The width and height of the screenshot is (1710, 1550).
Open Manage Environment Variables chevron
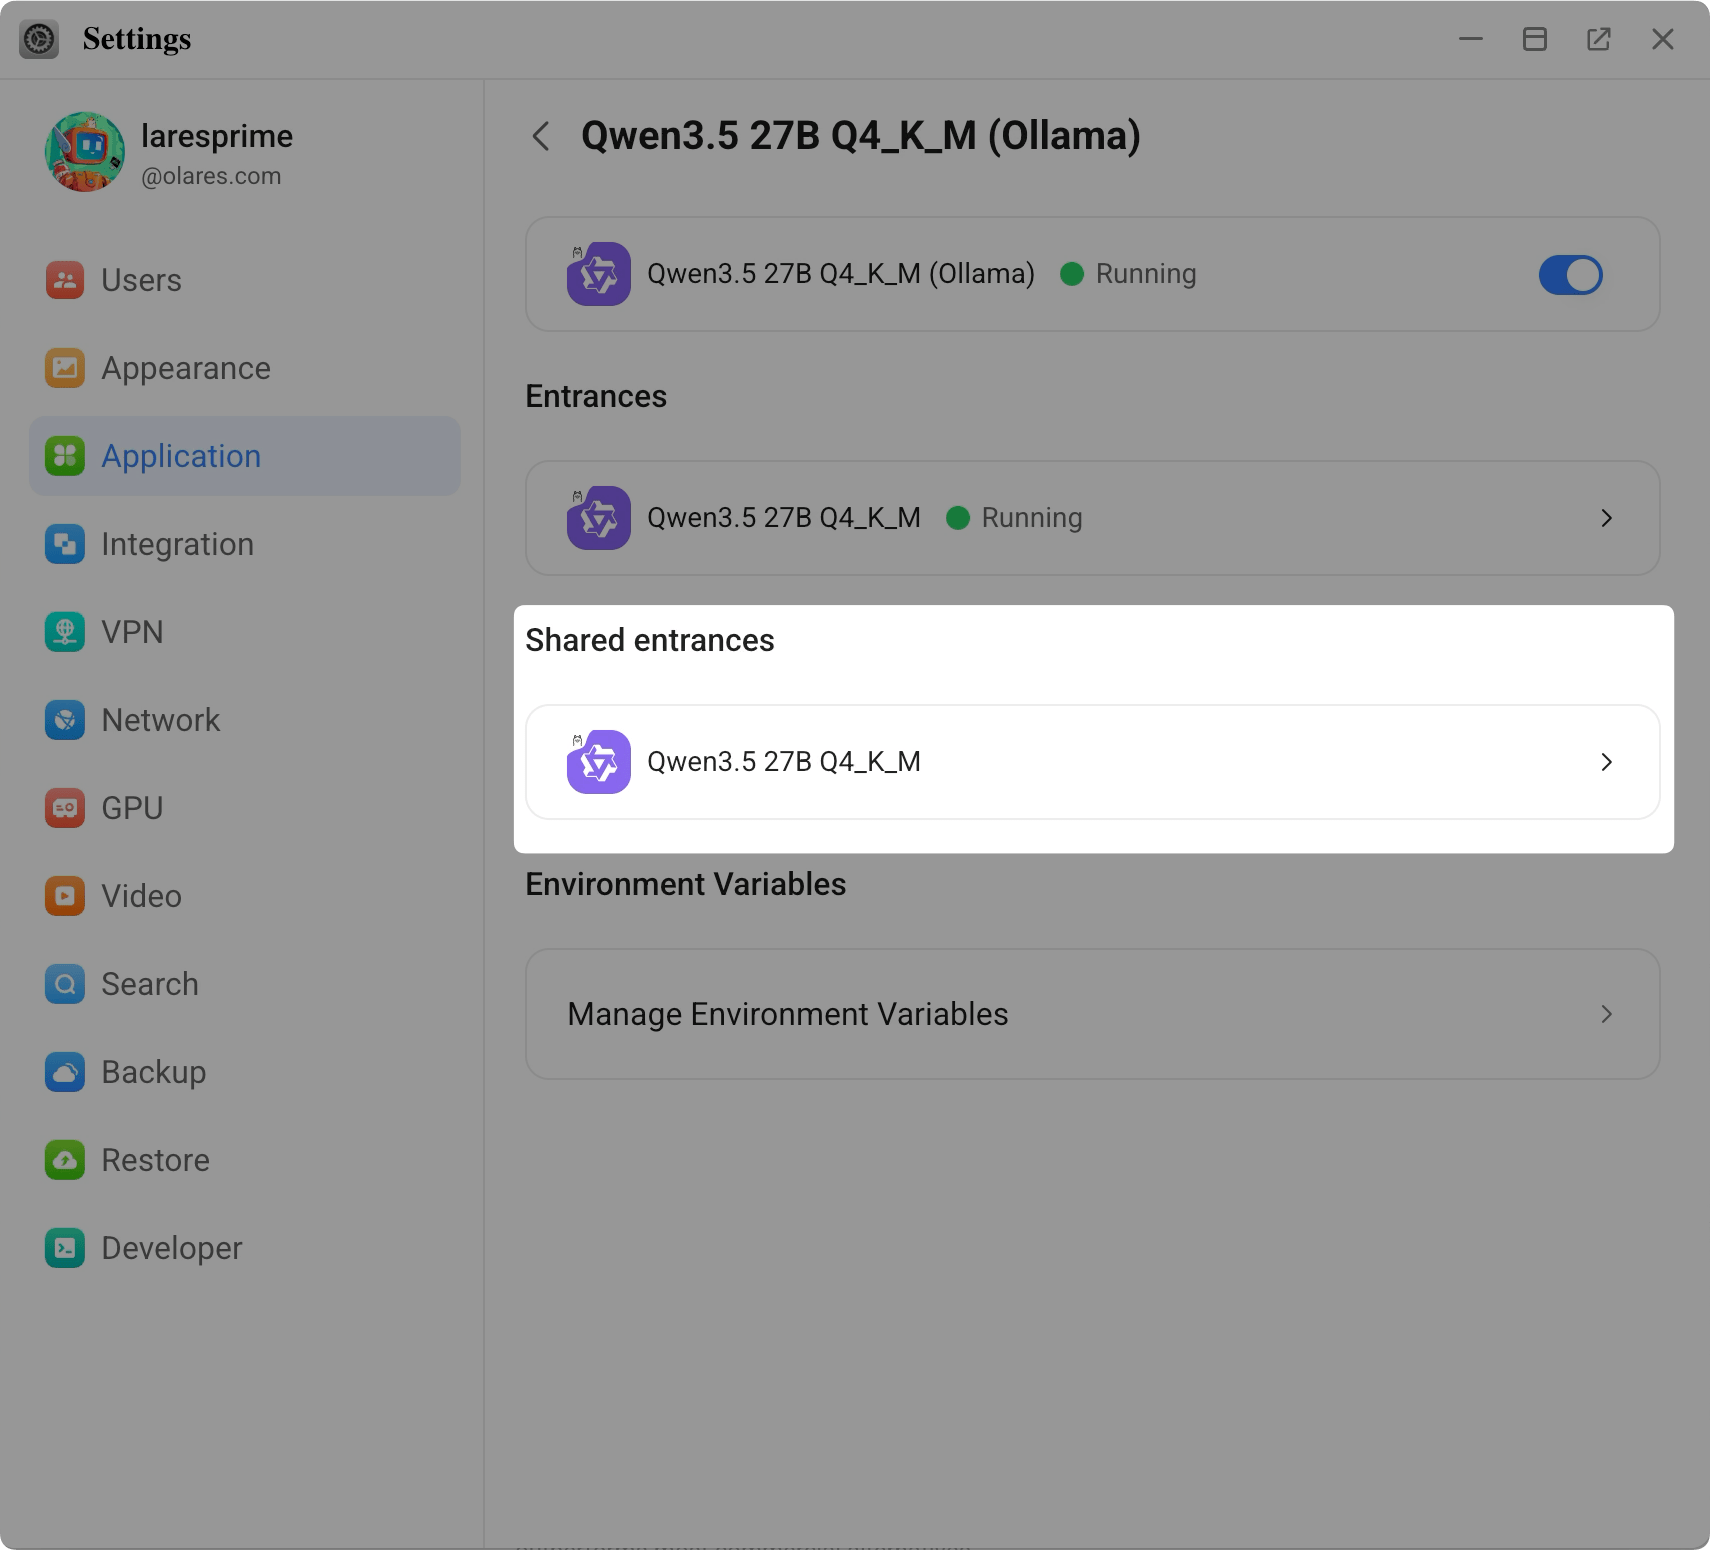tap(1606, 1014)
